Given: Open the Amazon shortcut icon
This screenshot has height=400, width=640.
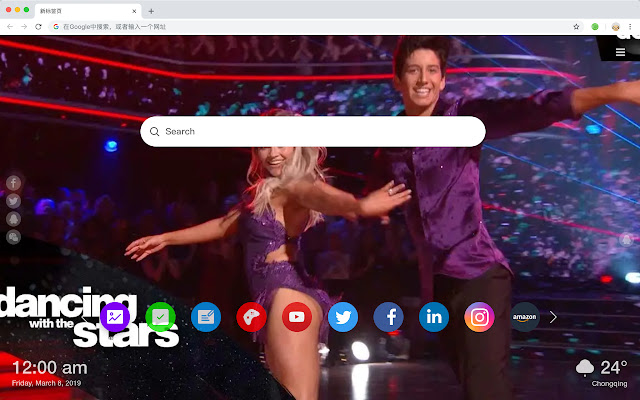Looking at the screenshot, I should (x=525, y=317).
